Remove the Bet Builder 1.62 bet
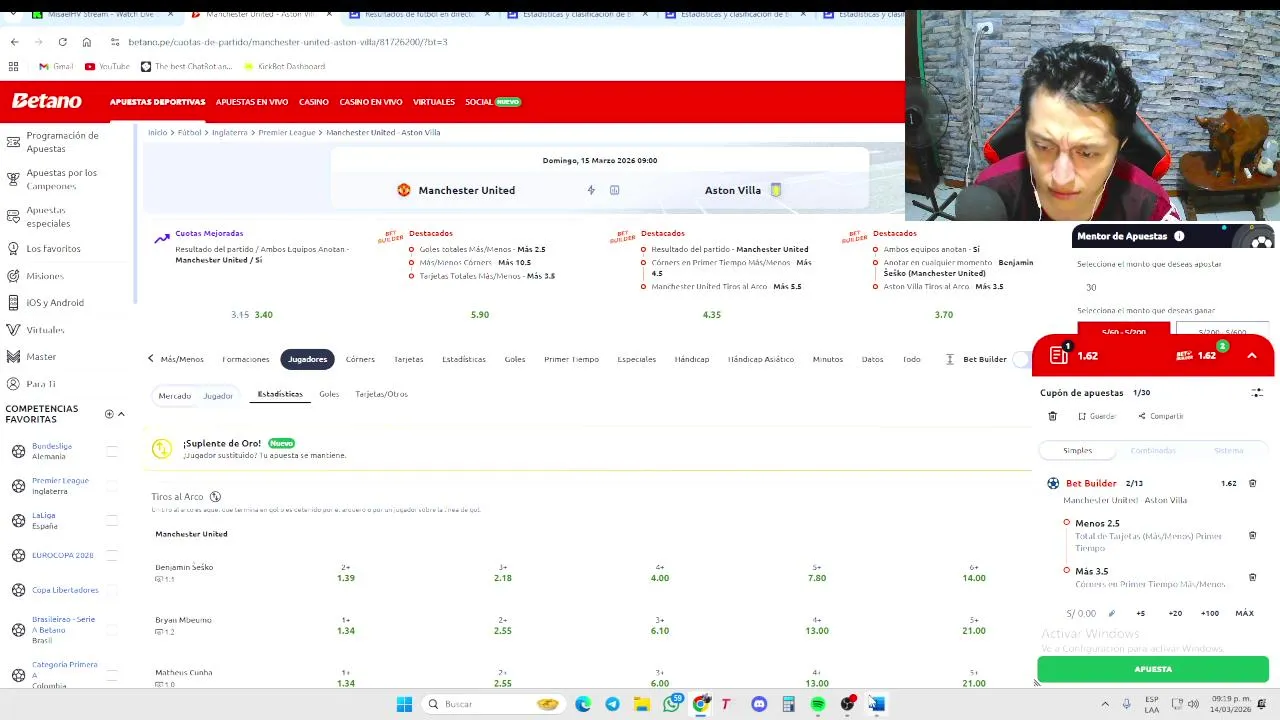 [x=1252, y=483]
